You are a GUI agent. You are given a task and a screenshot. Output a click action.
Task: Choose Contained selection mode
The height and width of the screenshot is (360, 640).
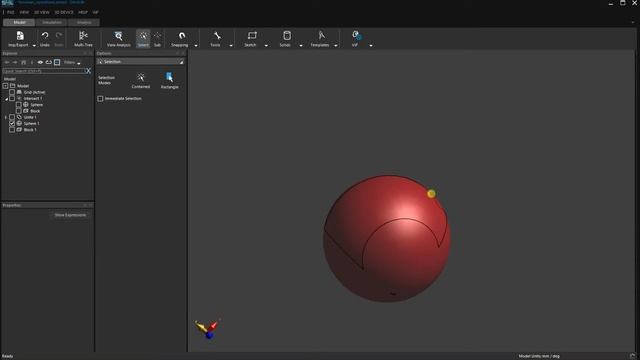click(141, 80)
